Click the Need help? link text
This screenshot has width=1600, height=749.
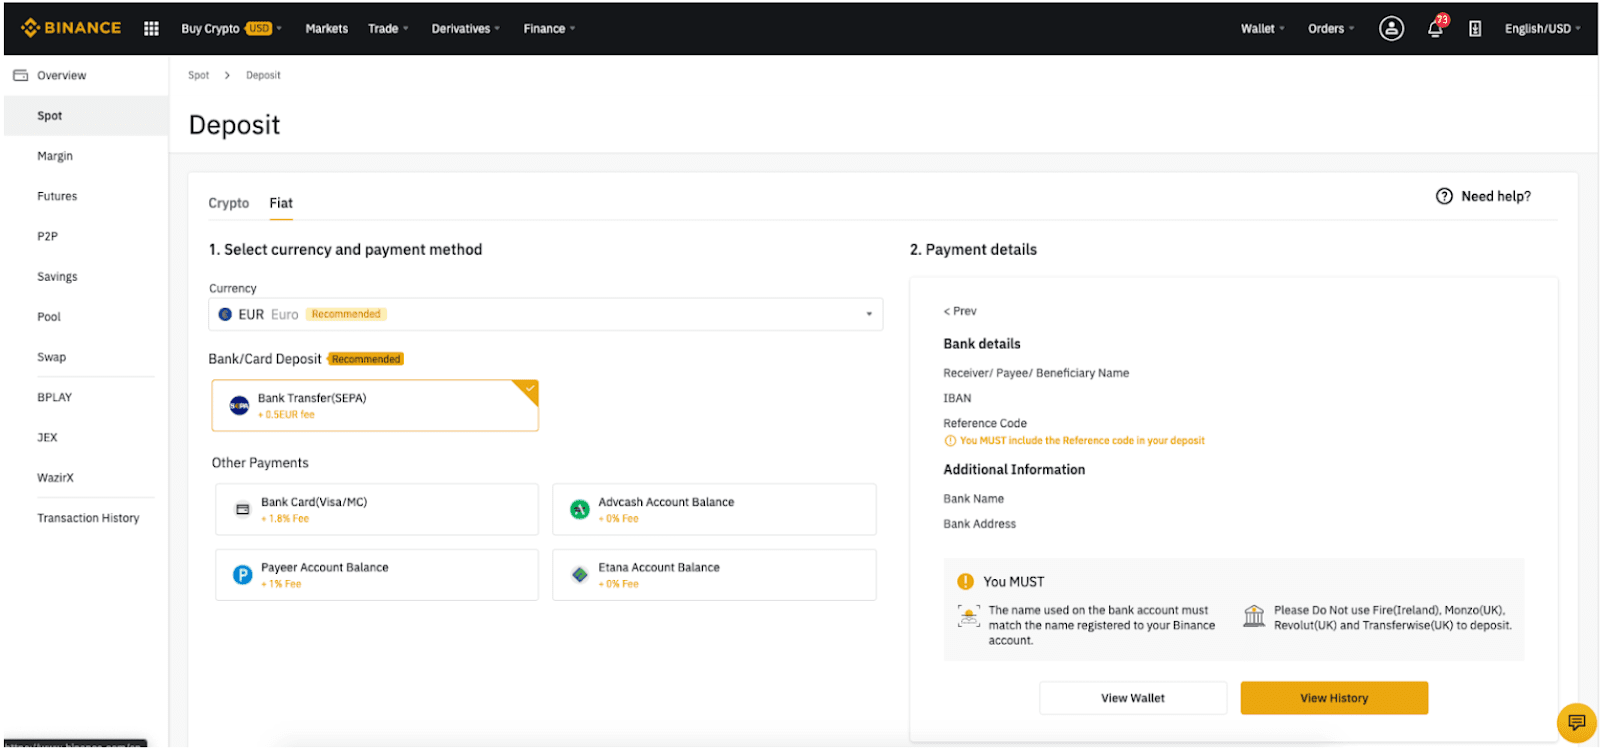[x=1496, y=196]
